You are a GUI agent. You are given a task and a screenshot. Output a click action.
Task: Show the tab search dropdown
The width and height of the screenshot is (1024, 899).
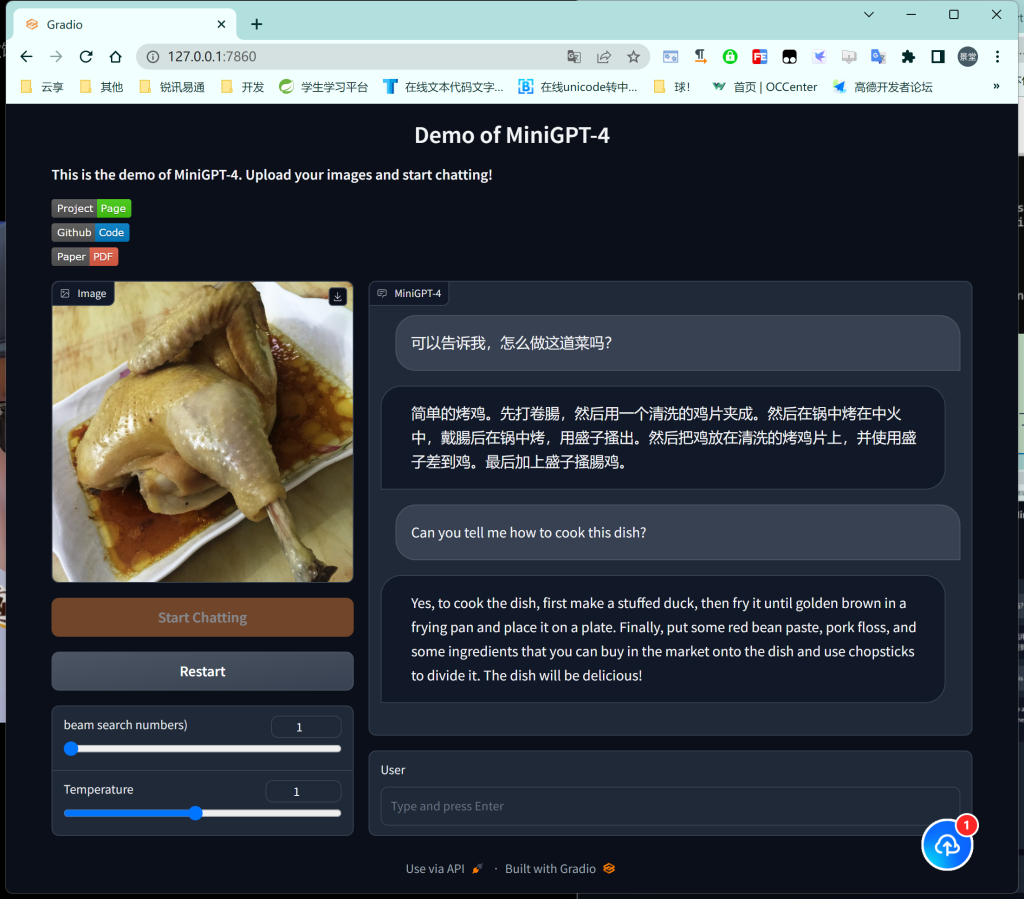pyautogui.click(x=869, y=14)
